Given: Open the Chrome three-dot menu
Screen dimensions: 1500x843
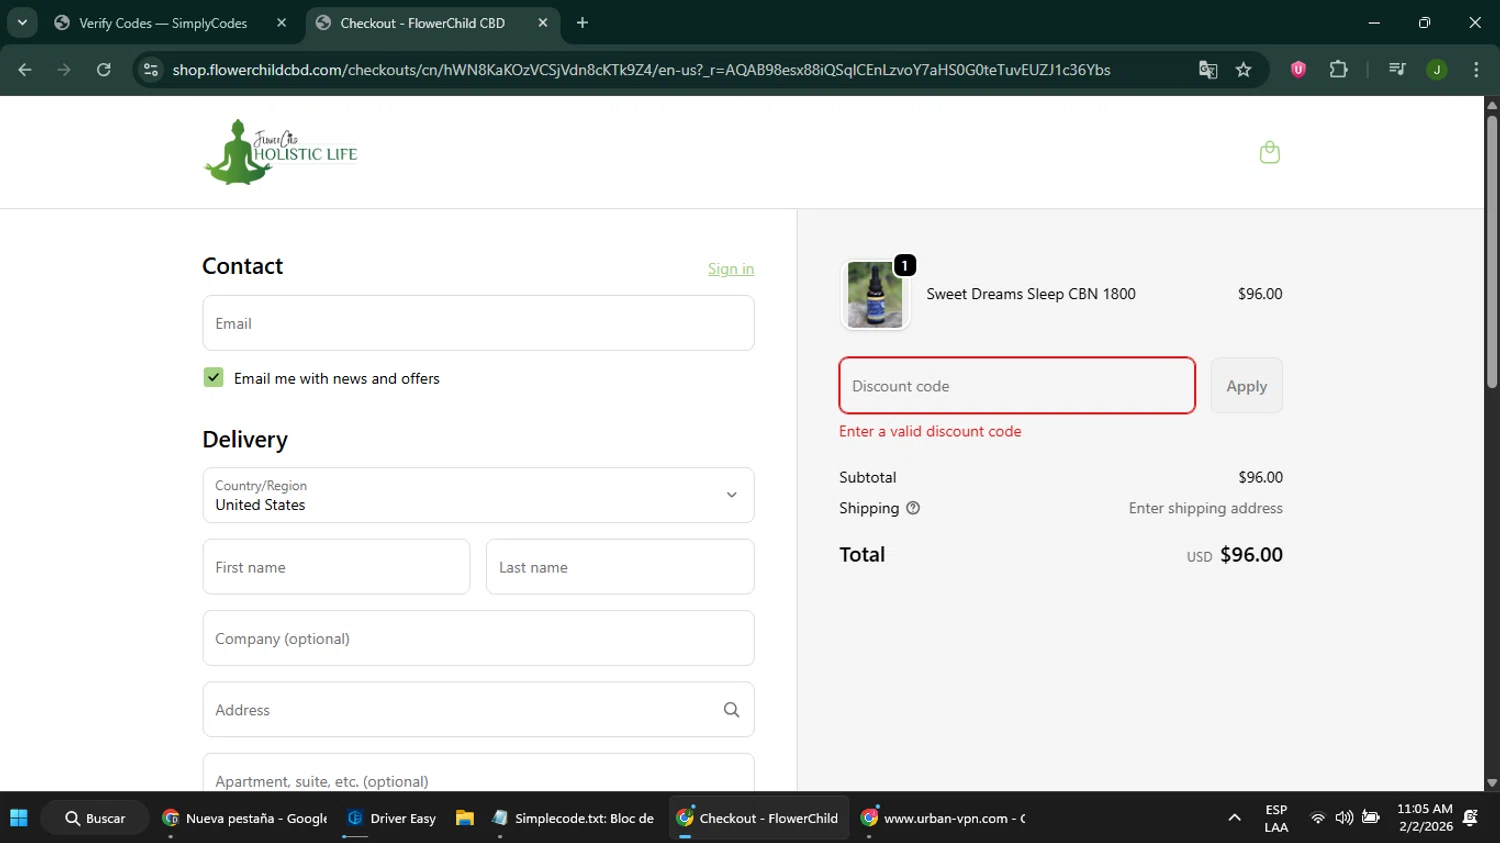Looking at the screenshot, I should click(1476, 70).
